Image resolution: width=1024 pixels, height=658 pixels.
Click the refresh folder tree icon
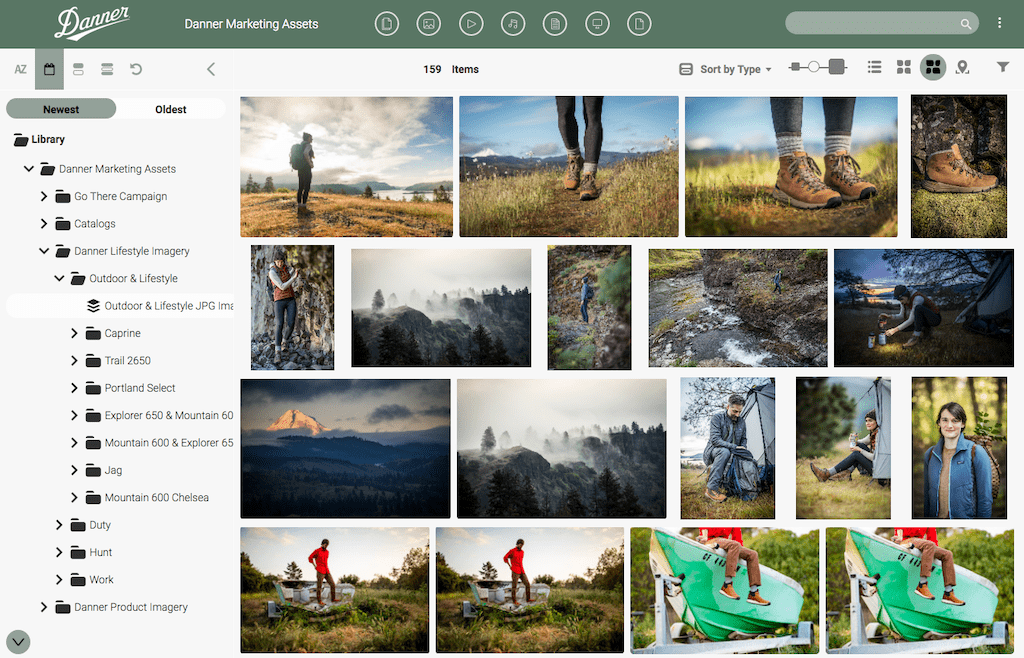tap(136, 69)
